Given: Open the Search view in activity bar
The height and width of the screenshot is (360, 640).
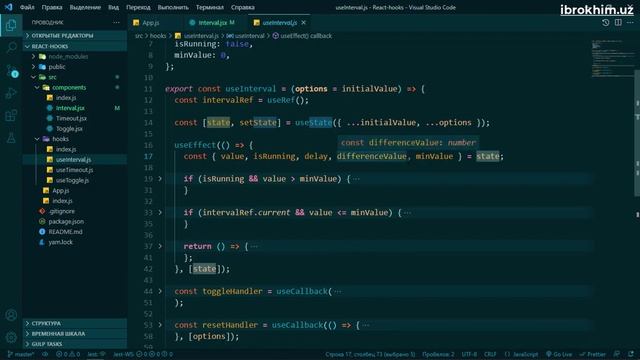Looking at the screenshot, I should [11, 48].
